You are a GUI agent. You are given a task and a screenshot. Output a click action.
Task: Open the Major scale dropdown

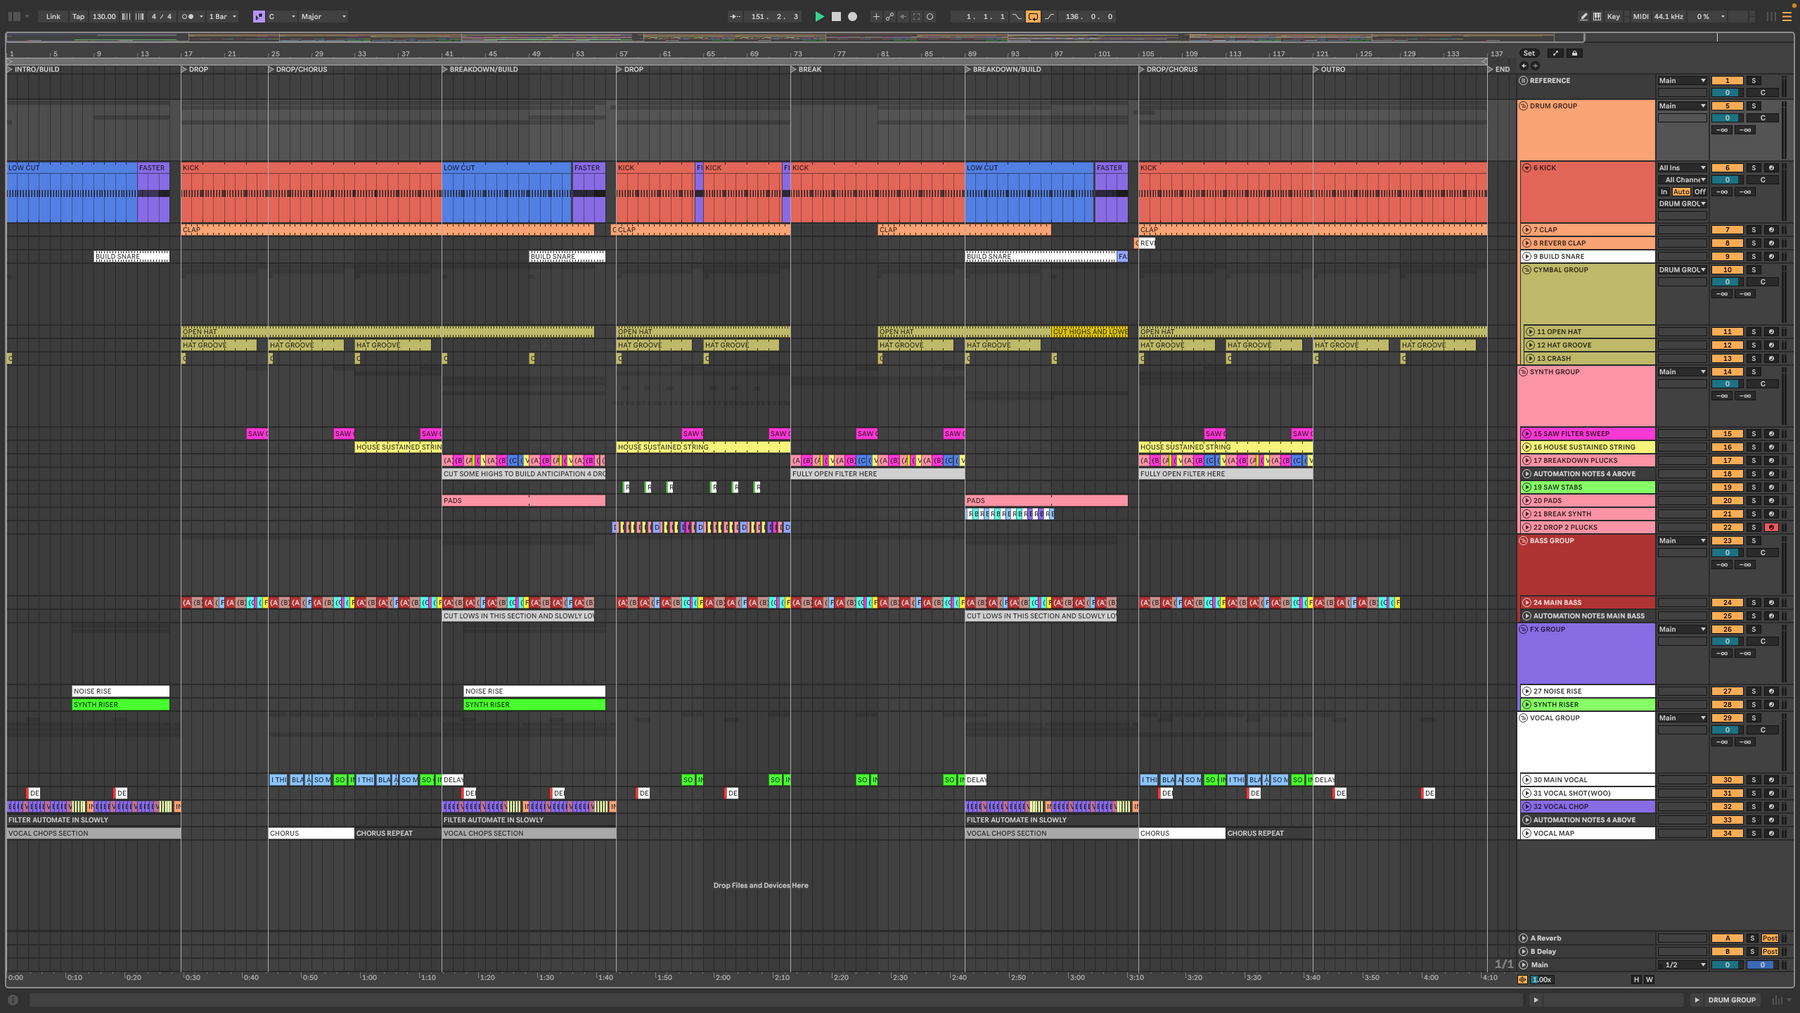pyautogui.click(x=324, y=16)
